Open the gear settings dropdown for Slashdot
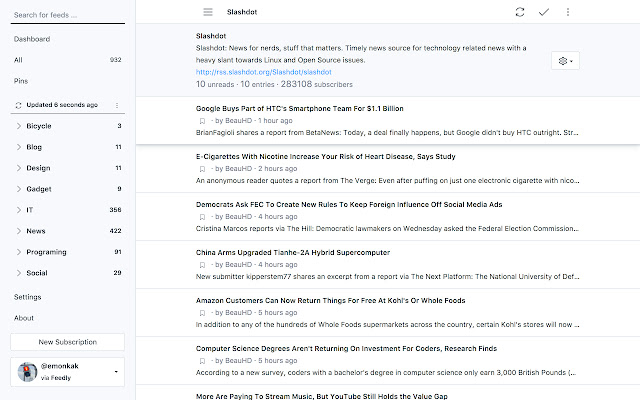Image resolution: width=640 pixels, height=400 pixels. pyautogui.click(x=565, y=61)
